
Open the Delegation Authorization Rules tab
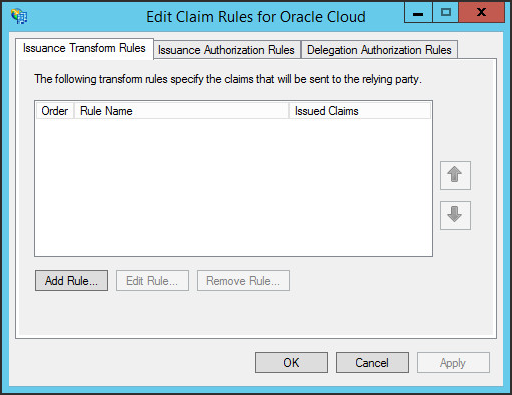379,50
